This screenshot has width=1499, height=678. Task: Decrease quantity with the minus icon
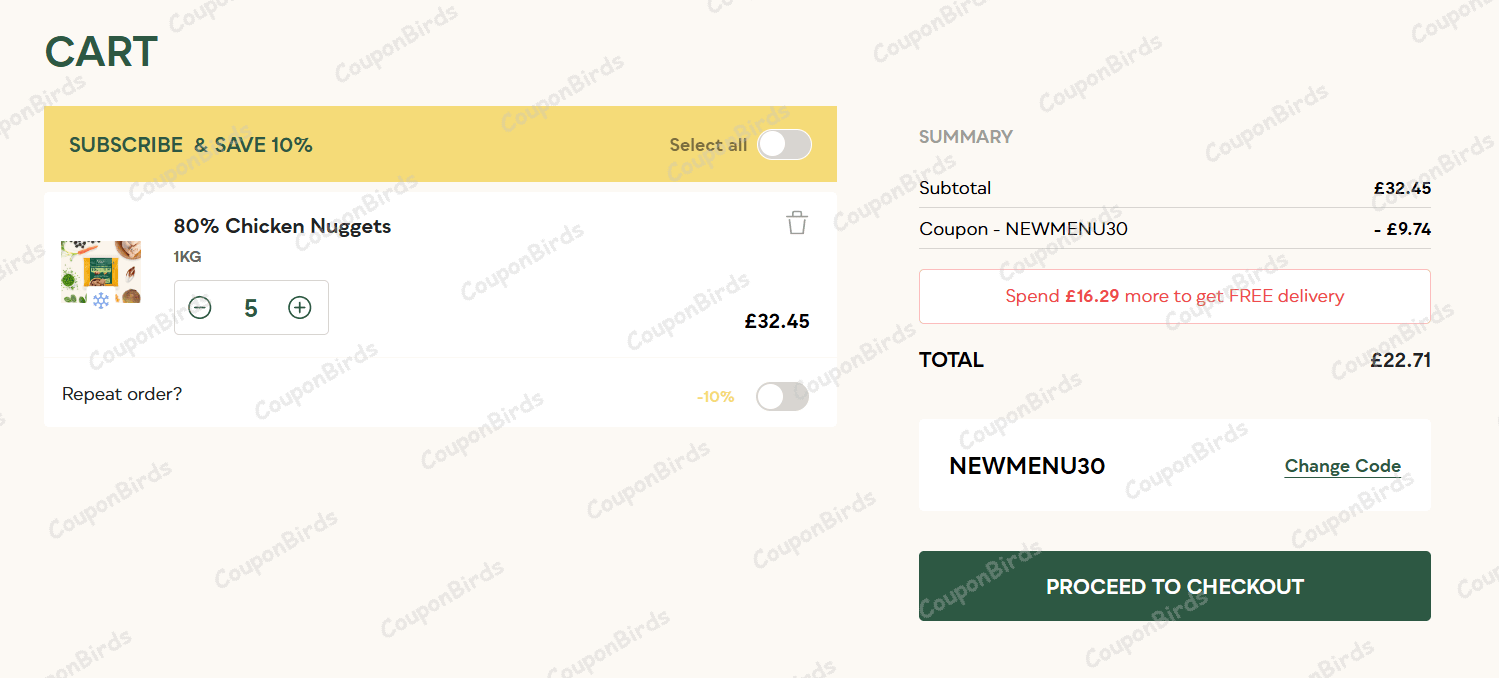(x=200, y=308)
